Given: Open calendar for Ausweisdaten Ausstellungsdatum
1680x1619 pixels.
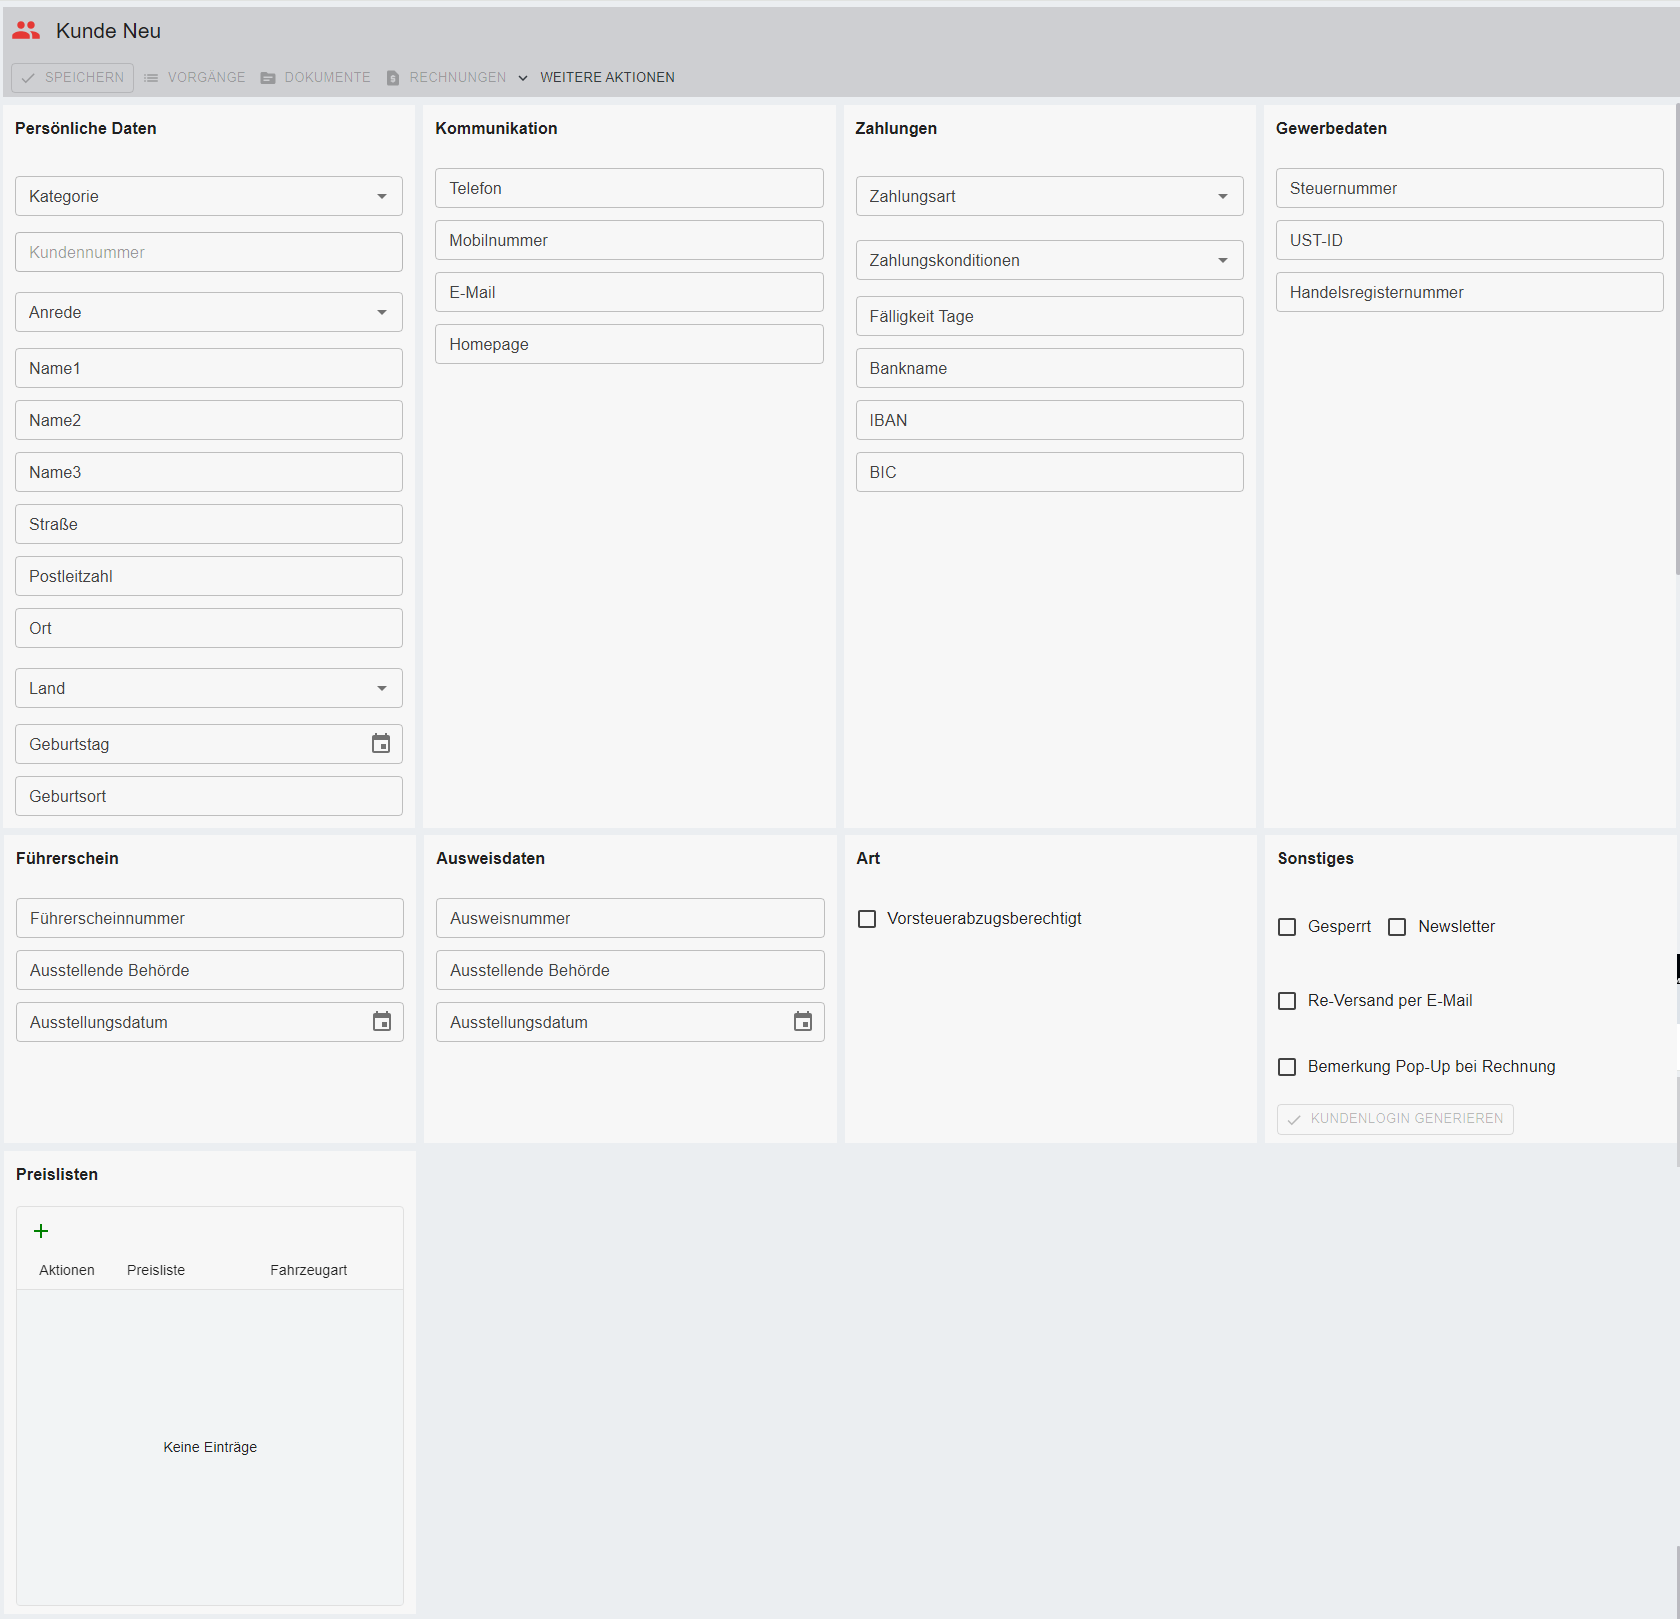Looking at the screenshot, I should pyautogui.click(x=803, y=1022).
